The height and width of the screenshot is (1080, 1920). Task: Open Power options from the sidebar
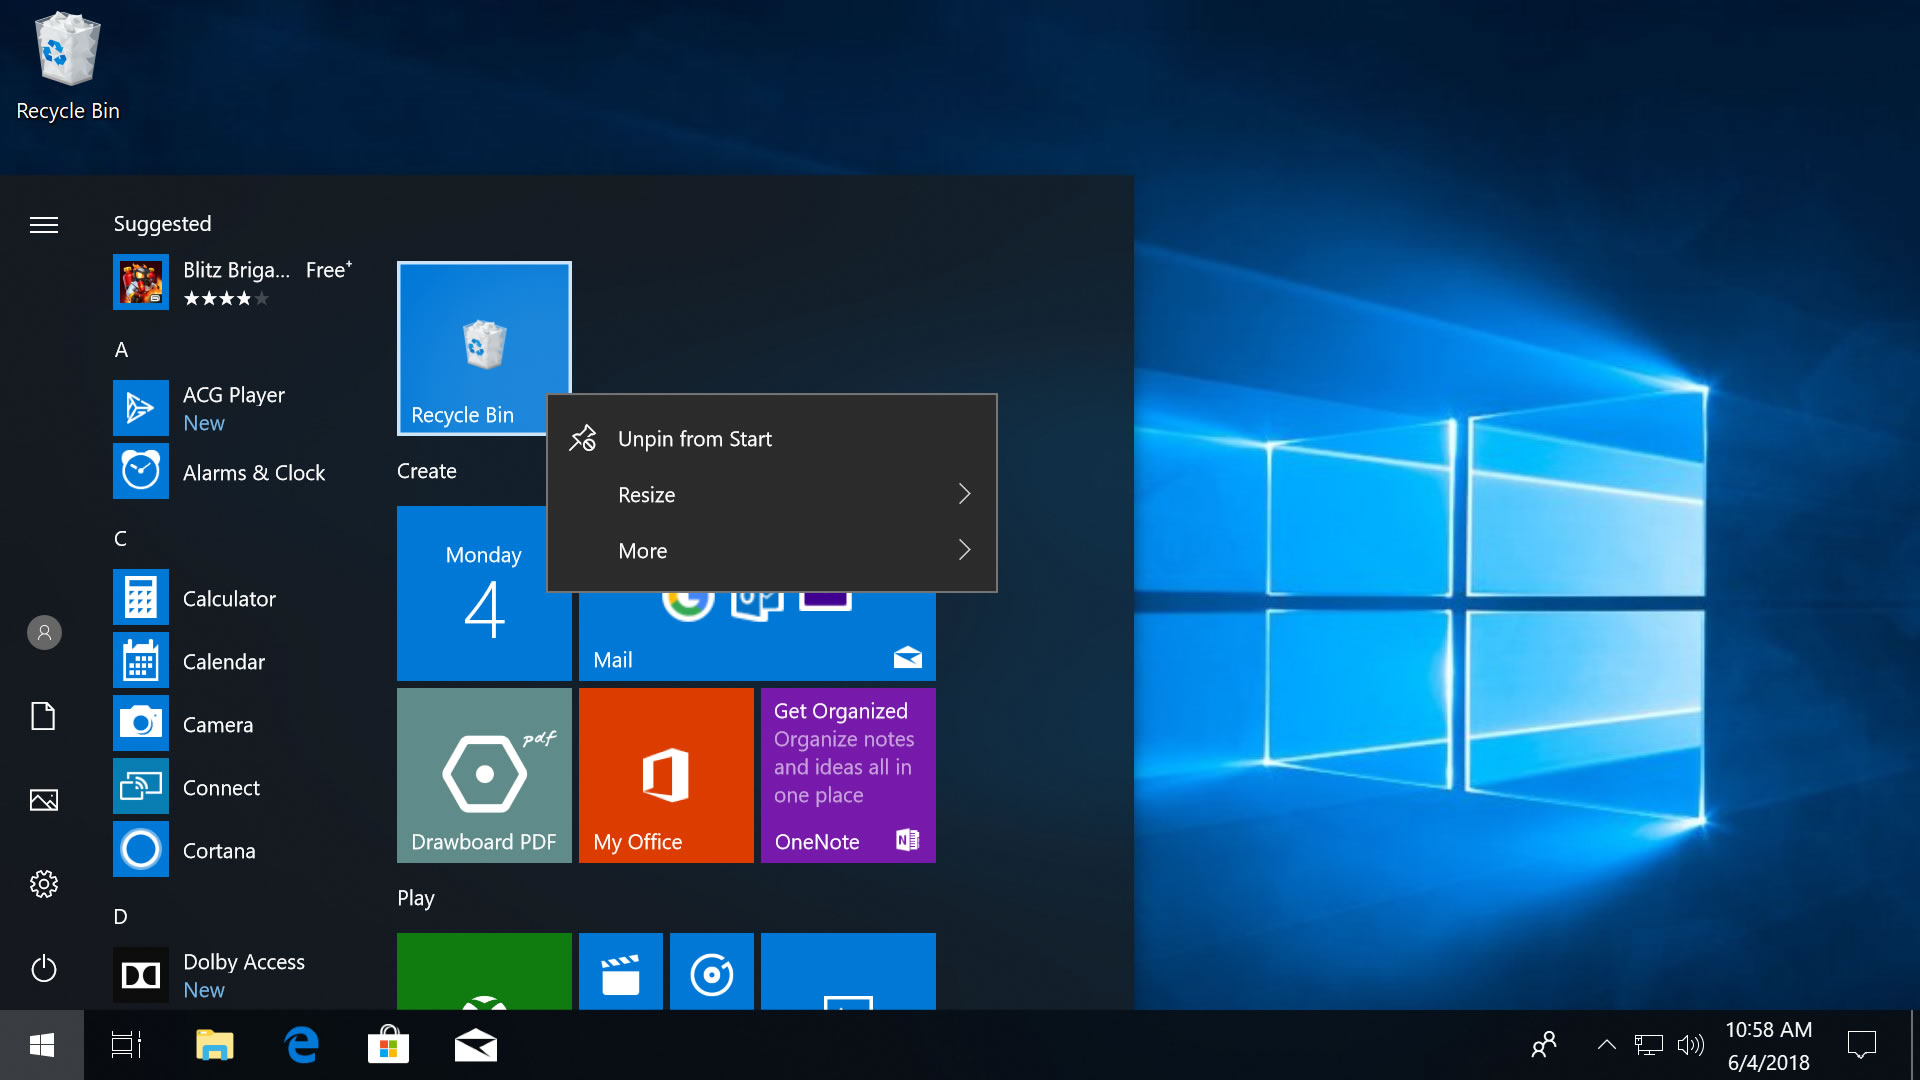pyautogui.click(x=43, y=968)
